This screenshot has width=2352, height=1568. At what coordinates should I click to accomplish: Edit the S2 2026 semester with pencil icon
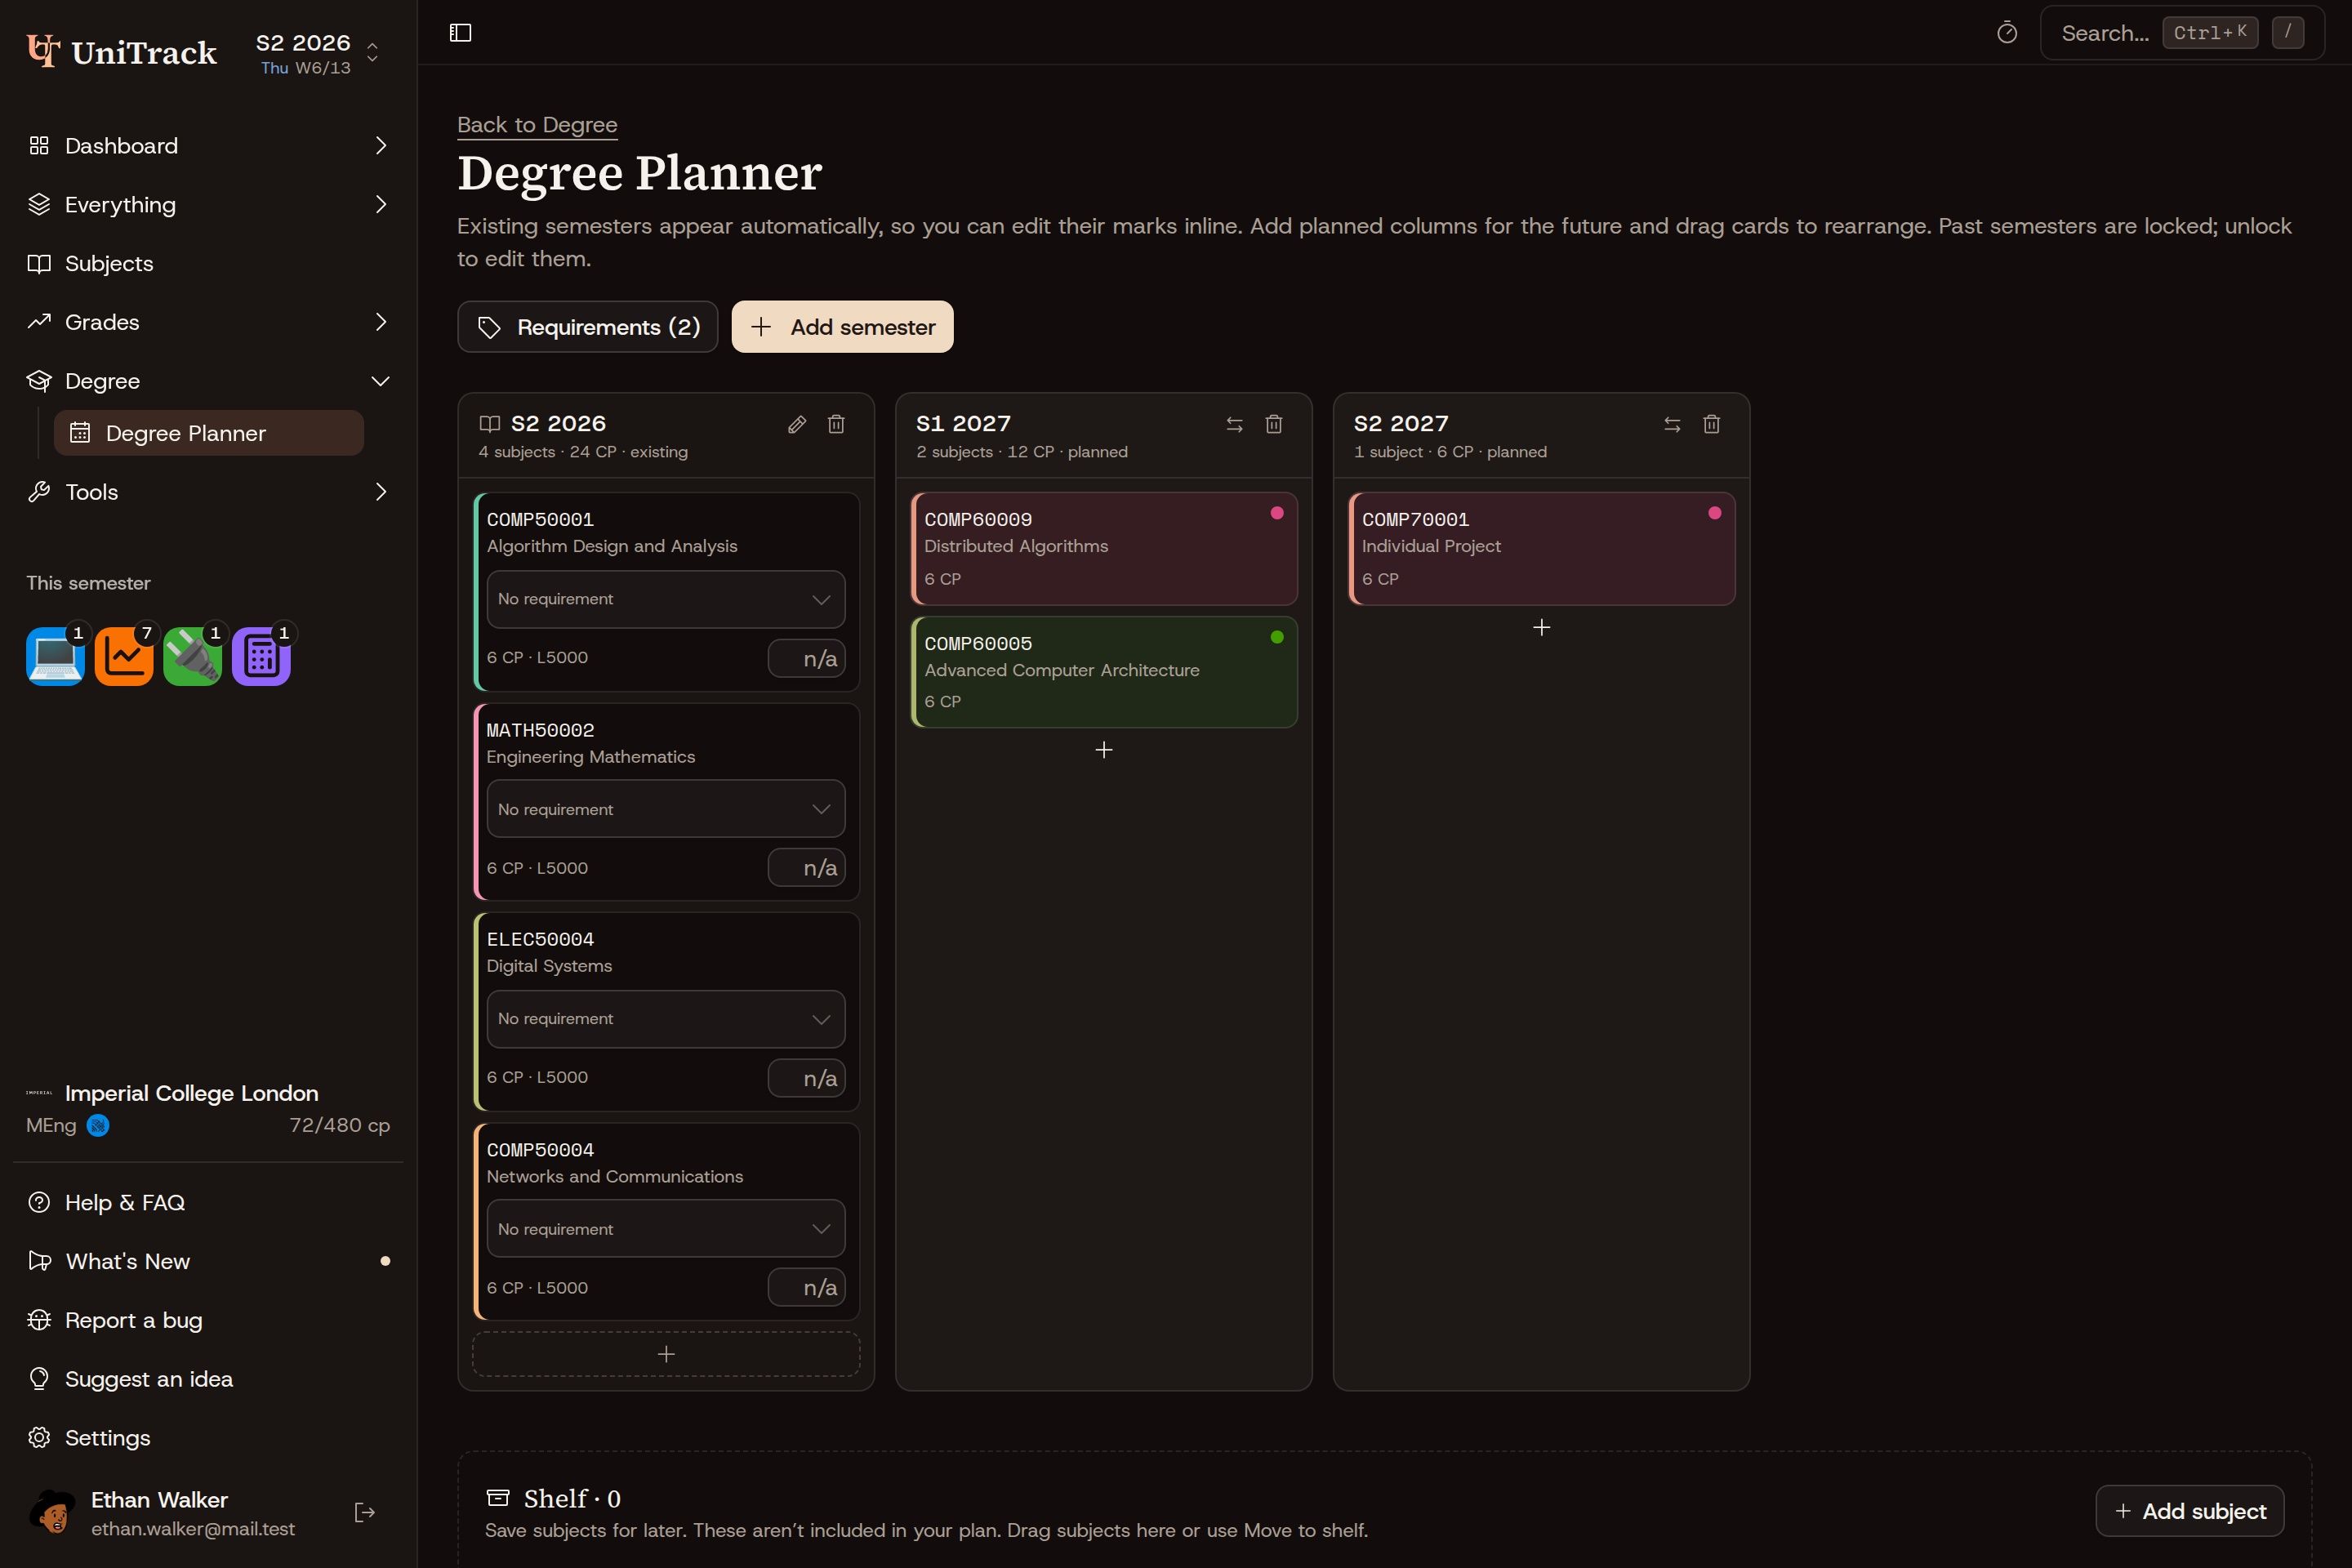(797, 424)
